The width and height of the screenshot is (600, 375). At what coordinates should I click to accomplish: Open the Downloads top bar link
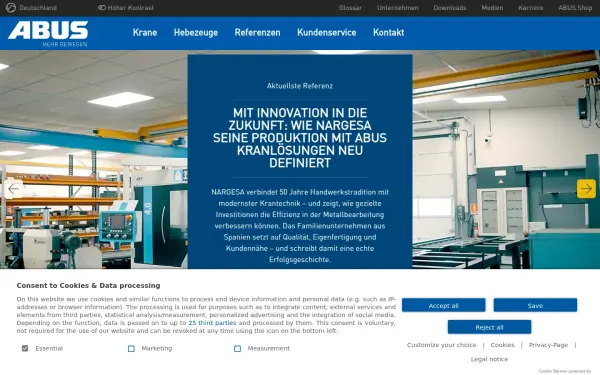(450, 8)
